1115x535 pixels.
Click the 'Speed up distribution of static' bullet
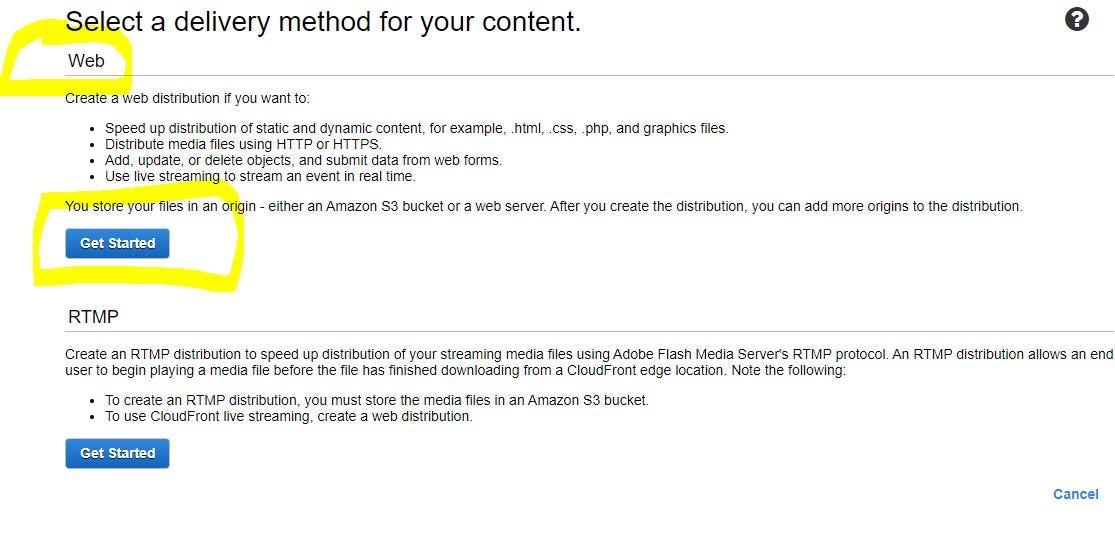[x=417, y=129]
